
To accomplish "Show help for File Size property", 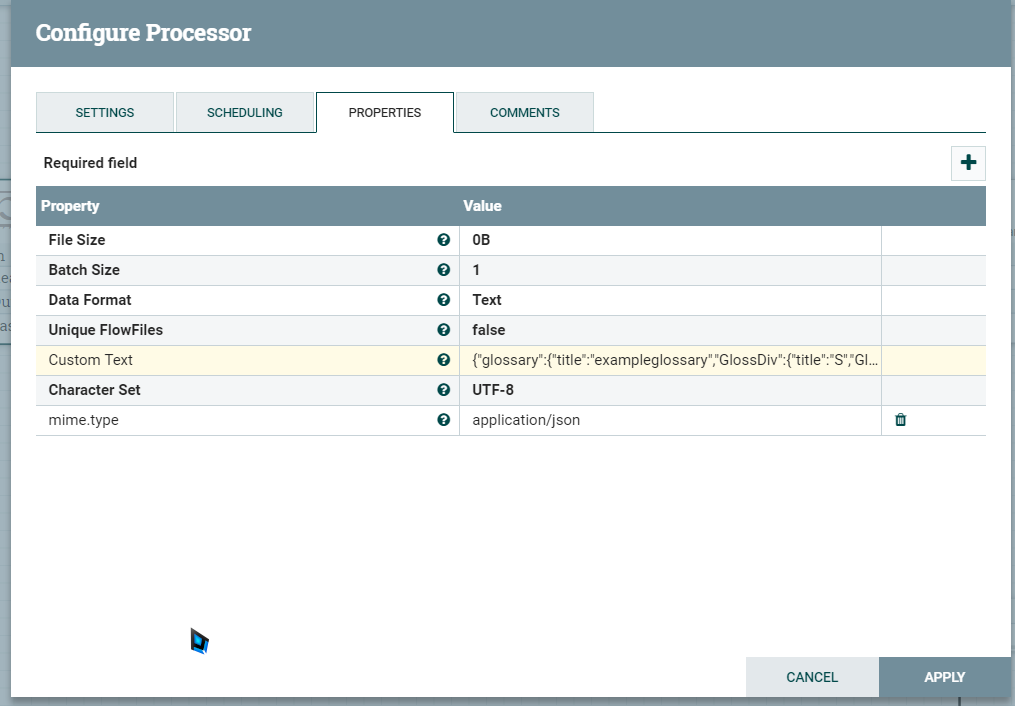I will (443, 240).
